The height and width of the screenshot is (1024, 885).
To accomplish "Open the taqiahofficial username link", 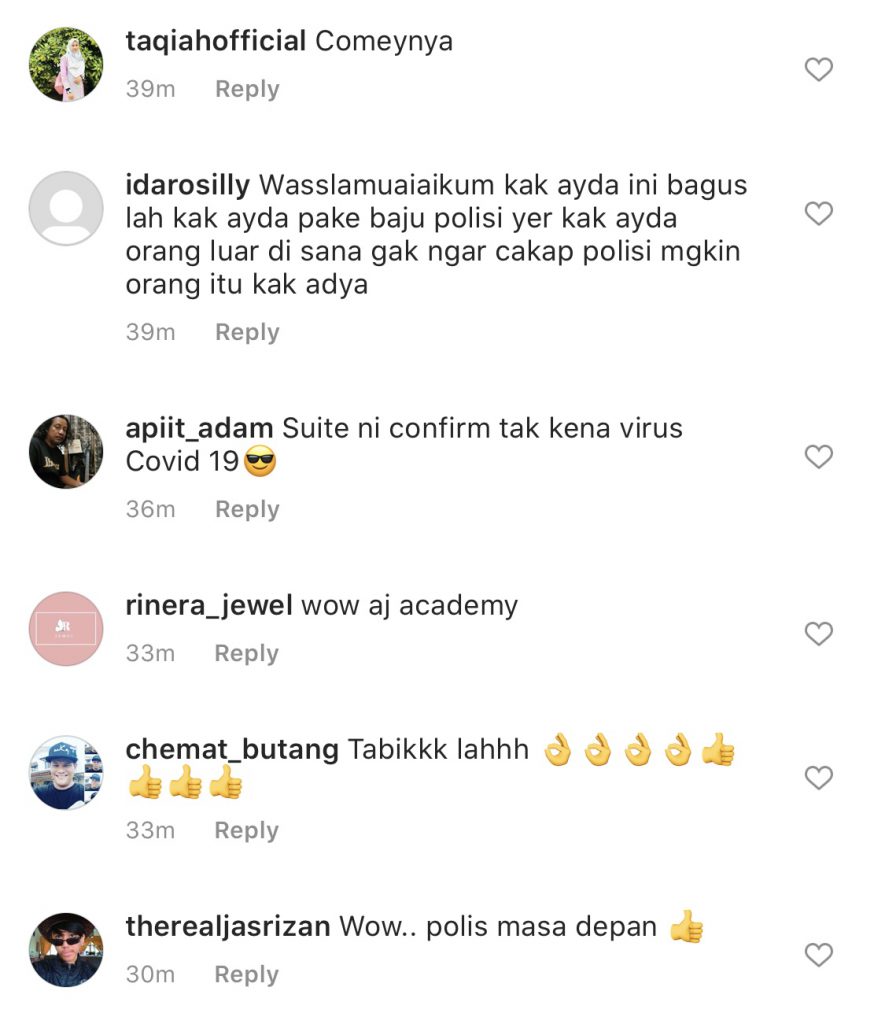I will pos(216,42).
